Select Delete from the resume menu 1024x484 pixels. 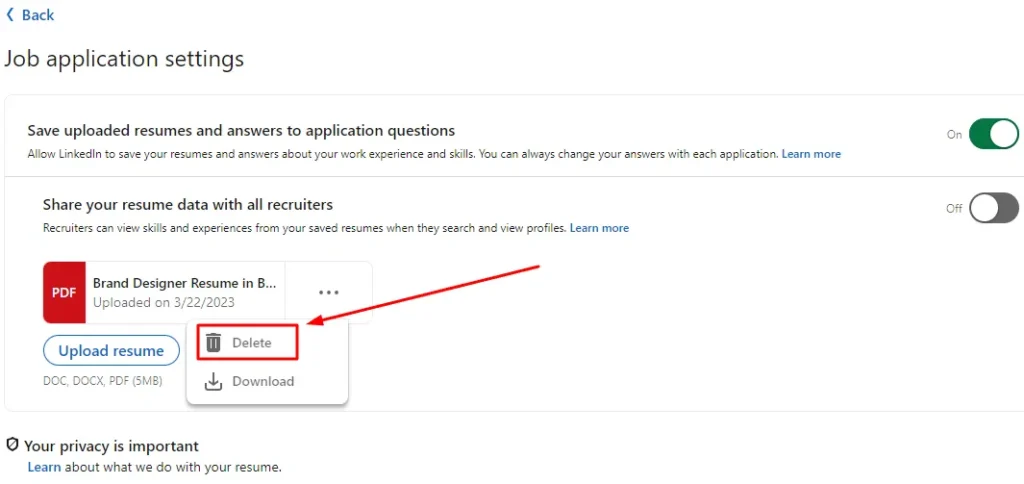coord(251,343)
